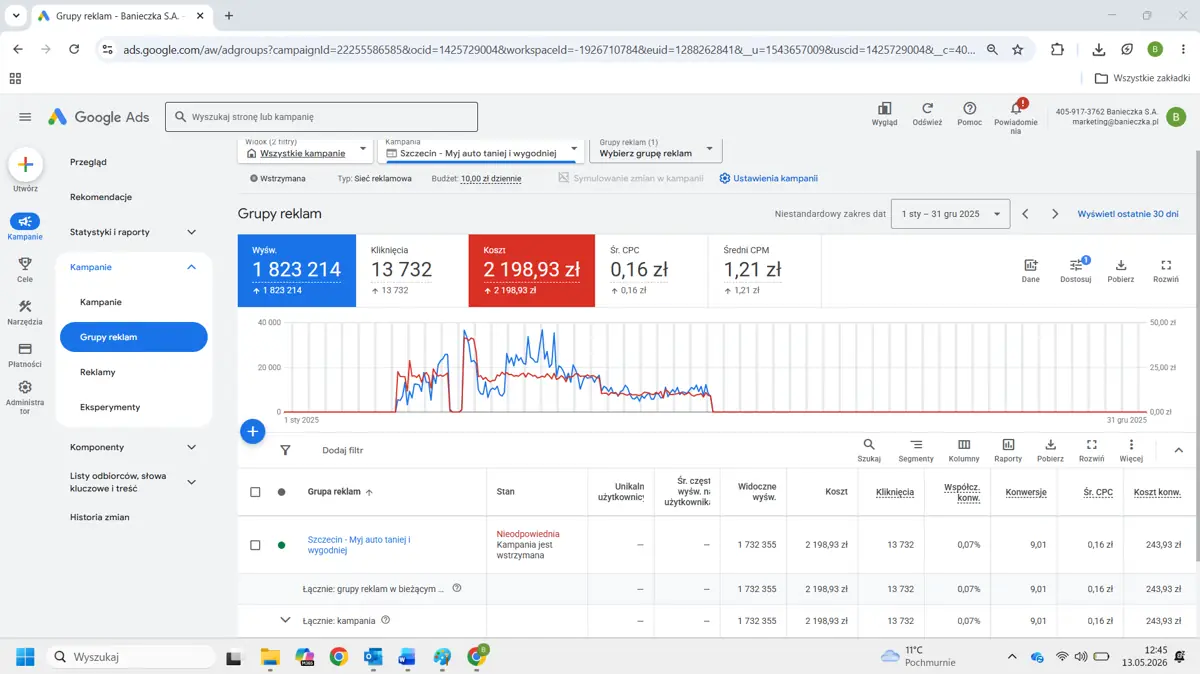The width and height of the screenshot is (1200, 674).
Task: Open Windows Start button
Action: coord(25,657)
